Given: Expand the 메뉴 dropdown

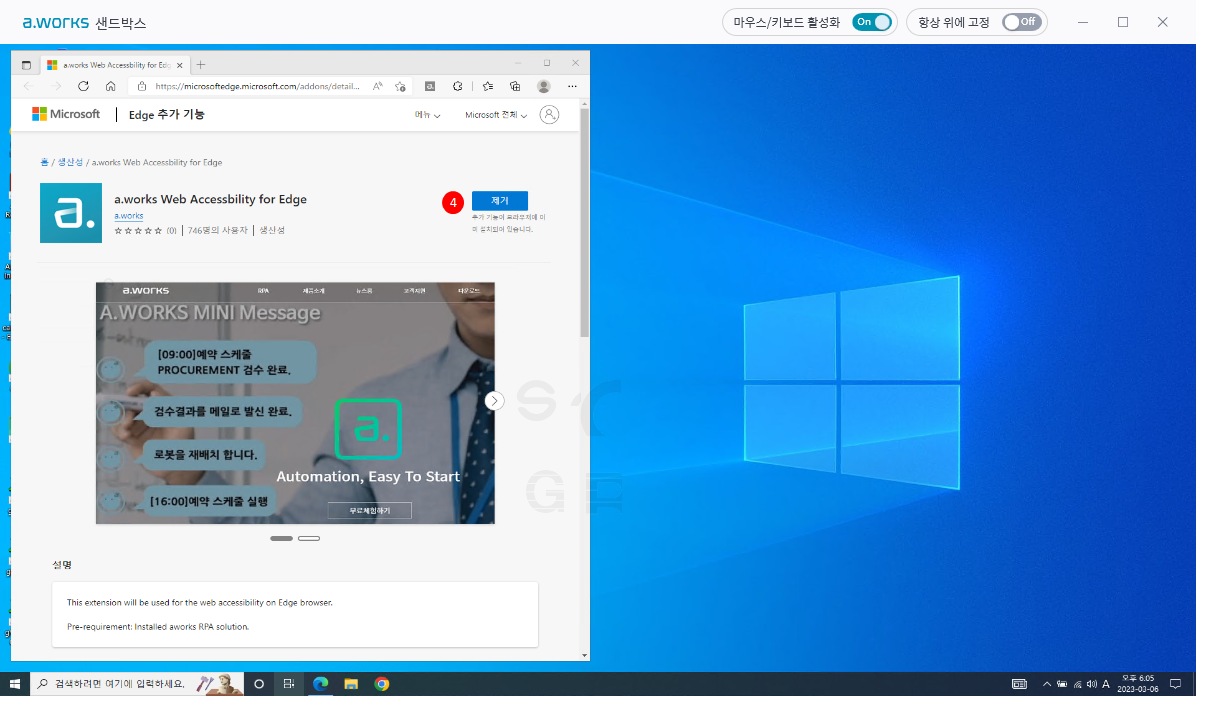Looking at the screenshot, I should click(428, 115).
